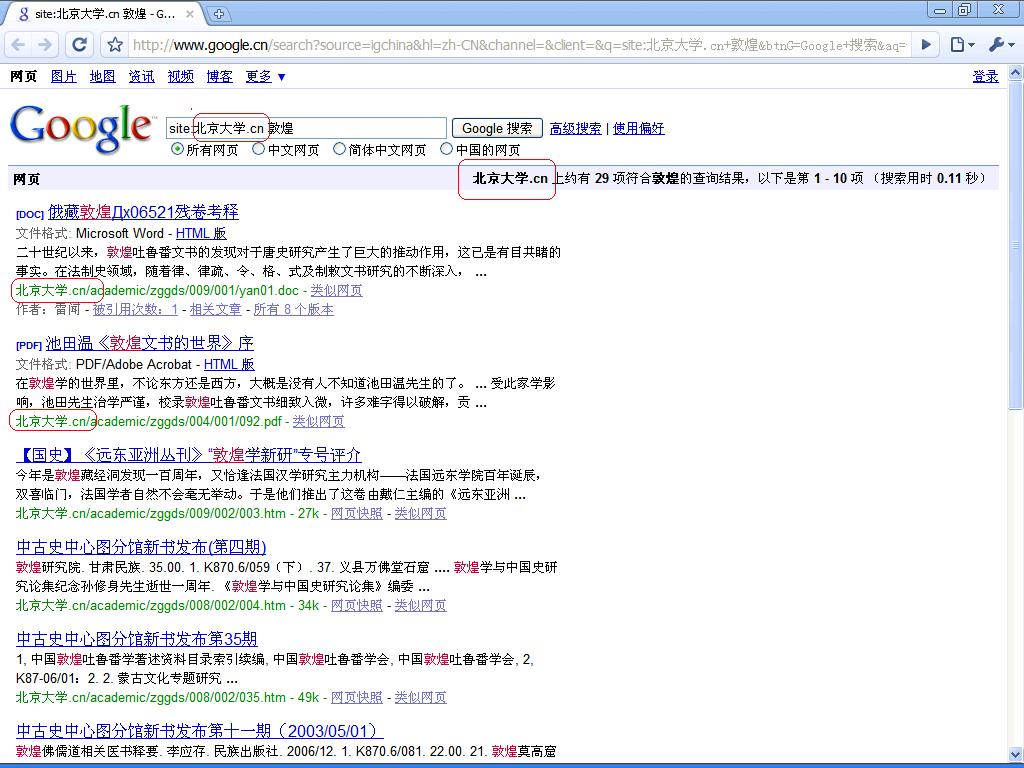Click the 登录 sign-in link

click(985, 76)
